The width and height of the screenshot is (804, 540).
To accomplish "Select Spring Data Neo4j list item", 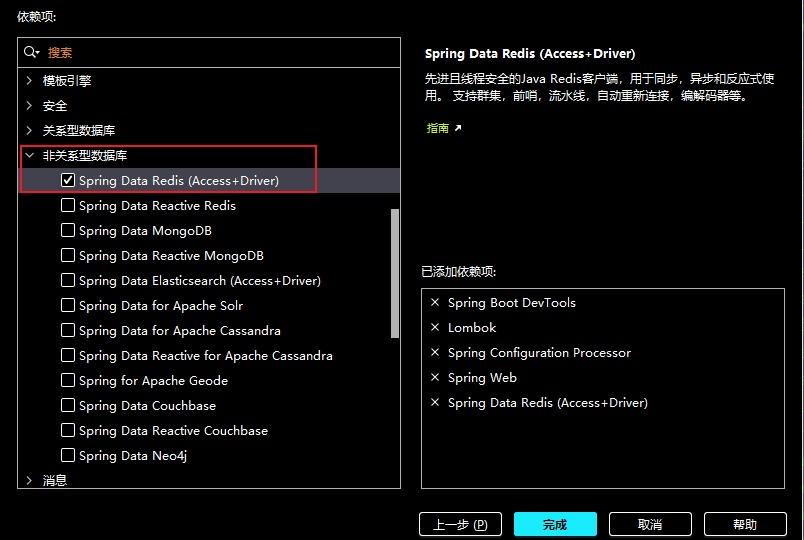I will 133,456.
